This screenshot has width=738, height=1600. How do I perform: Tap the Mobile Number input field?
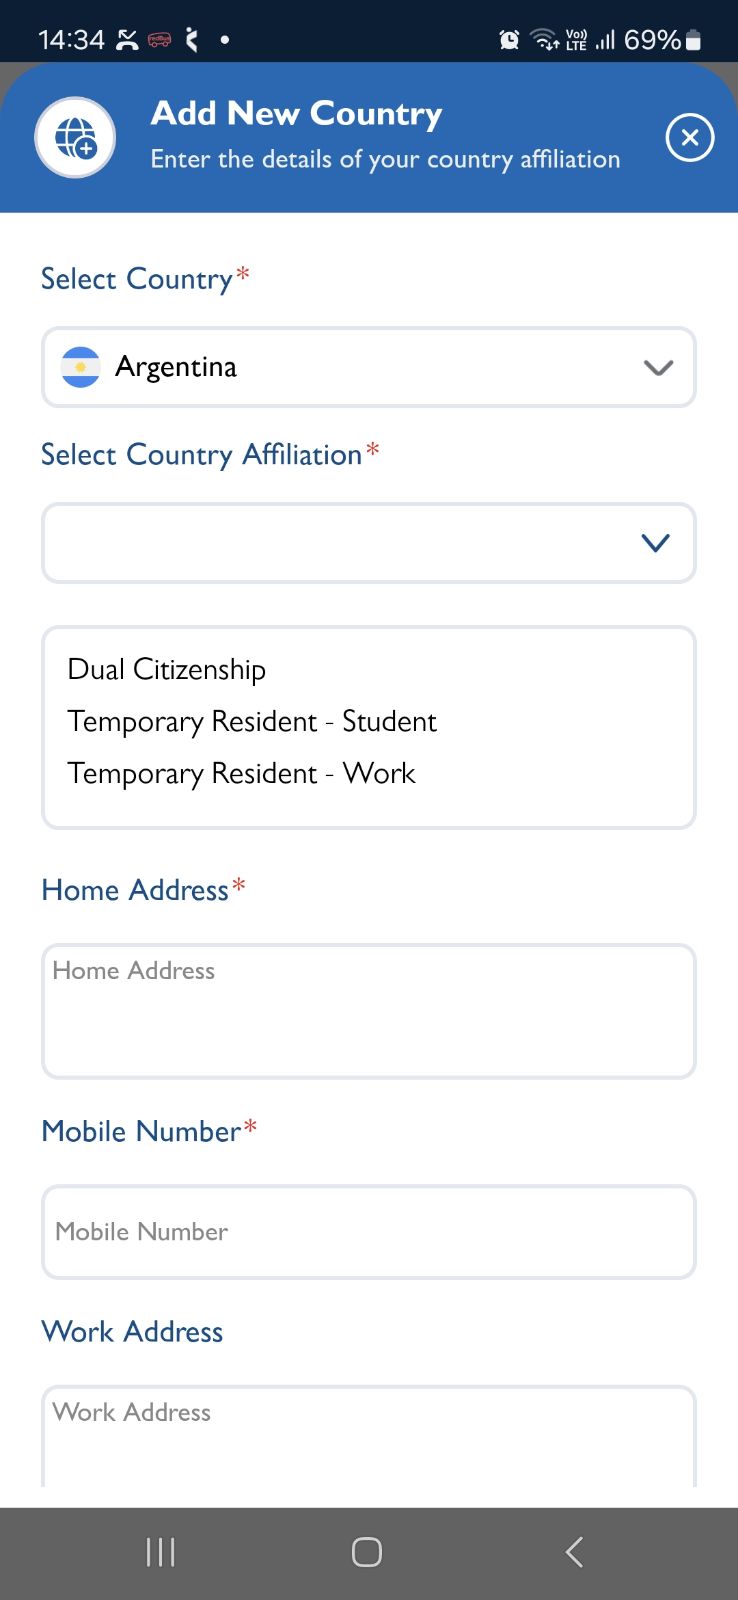(x=368, y=1232)
